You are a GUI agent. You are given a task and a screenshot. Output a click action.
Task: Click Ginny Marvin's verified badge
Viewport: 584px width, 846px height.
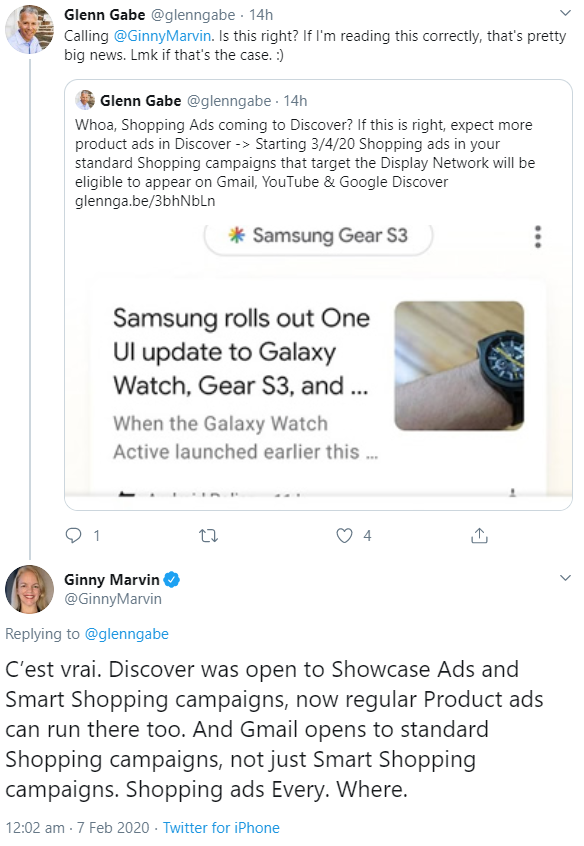tap(172, 577)
